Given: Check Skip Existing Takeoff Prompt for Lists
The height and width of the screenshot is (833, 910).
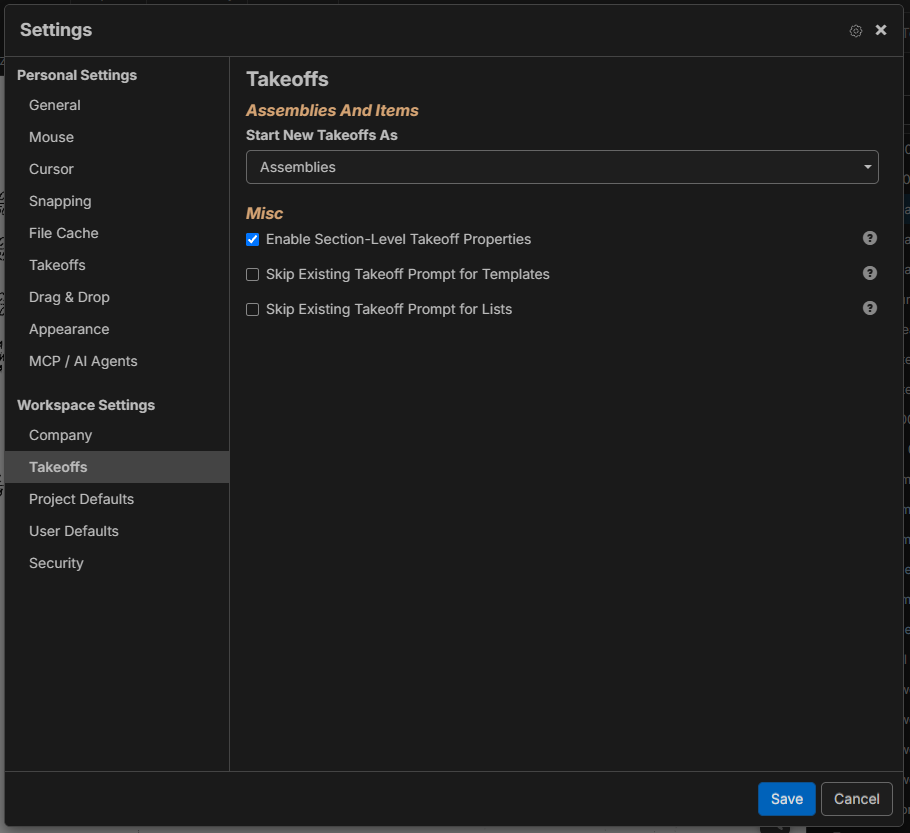Looking at the screenshot, I should [x=252, y=309].
